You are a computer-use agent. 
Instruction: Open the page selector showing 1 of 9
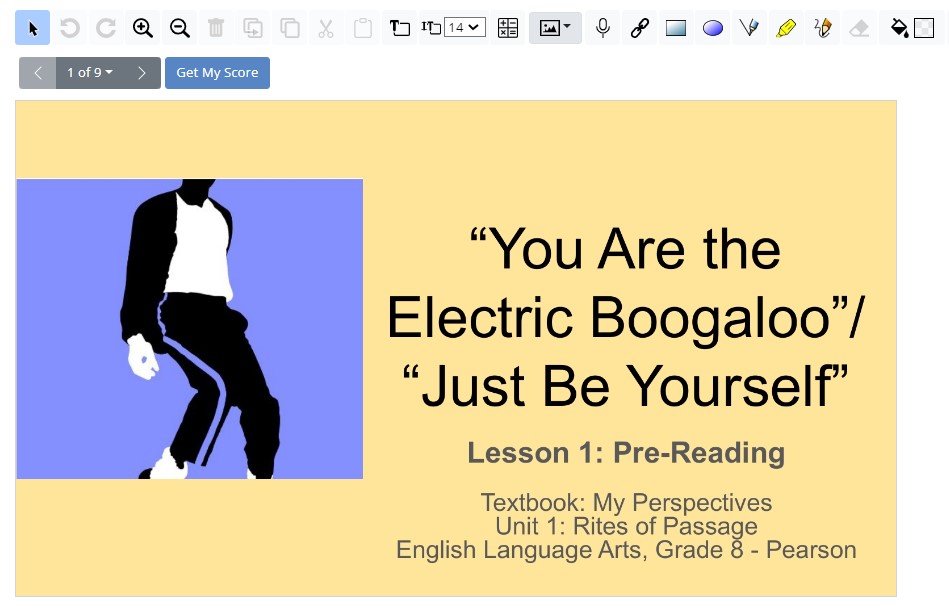click(89, 72)
